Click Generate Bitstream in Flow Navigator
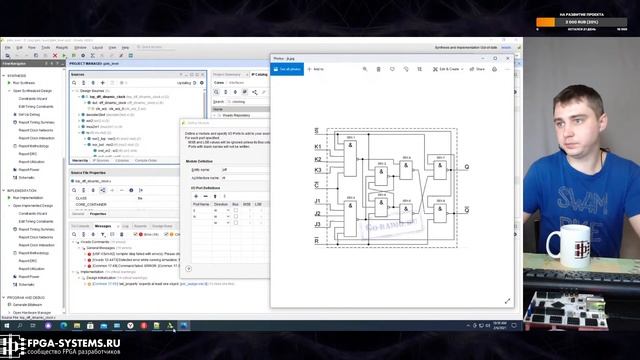 tap(27, 305)
